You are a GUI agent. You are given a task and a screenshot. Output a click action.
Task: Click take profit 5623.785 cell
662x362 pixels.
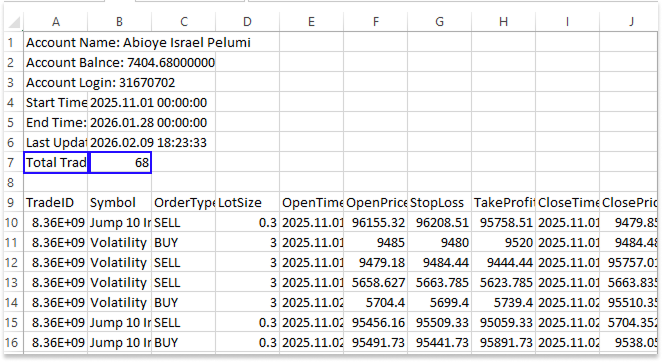503,283
